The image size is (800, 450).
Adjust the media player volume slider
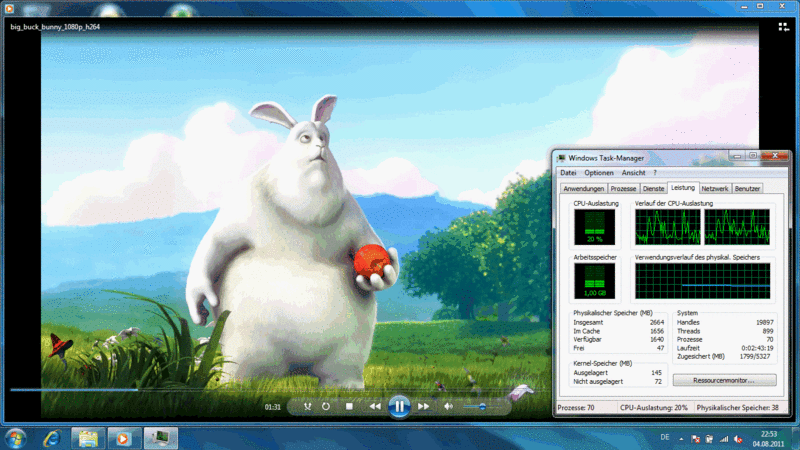482,407
